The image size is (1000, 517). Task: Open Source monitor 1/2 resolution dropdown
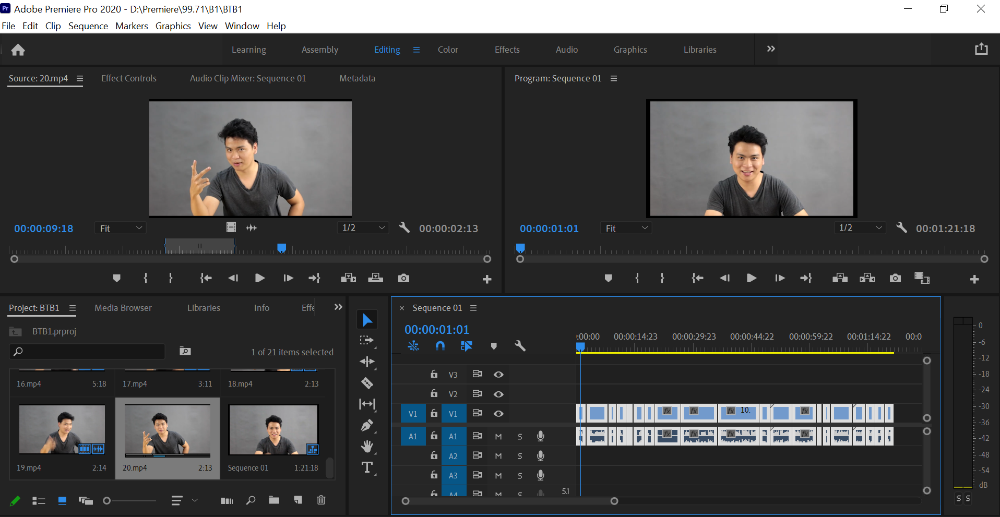click(363, 228)
